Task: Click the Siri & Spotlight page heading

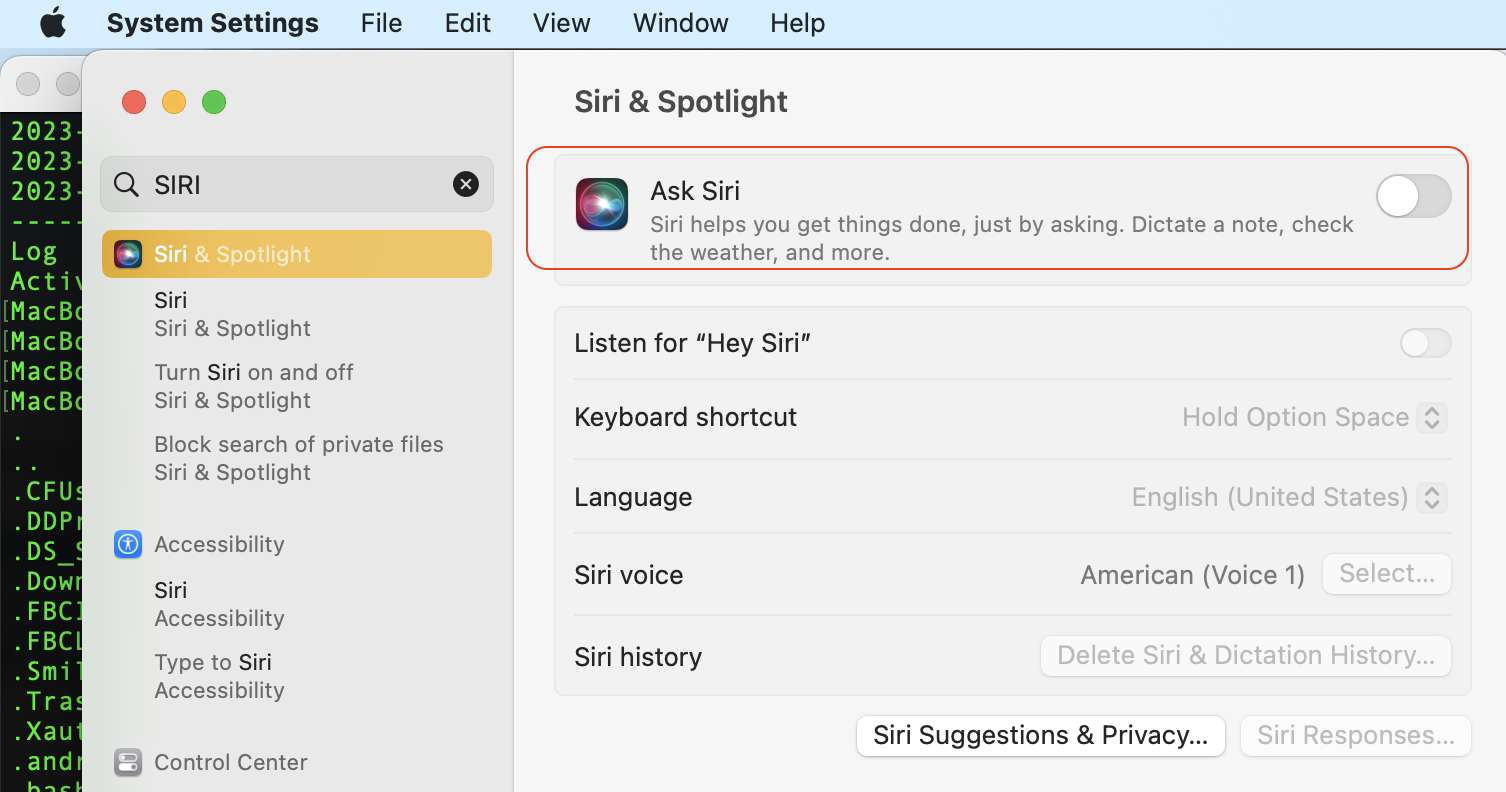Action: [x=681, y=101]
